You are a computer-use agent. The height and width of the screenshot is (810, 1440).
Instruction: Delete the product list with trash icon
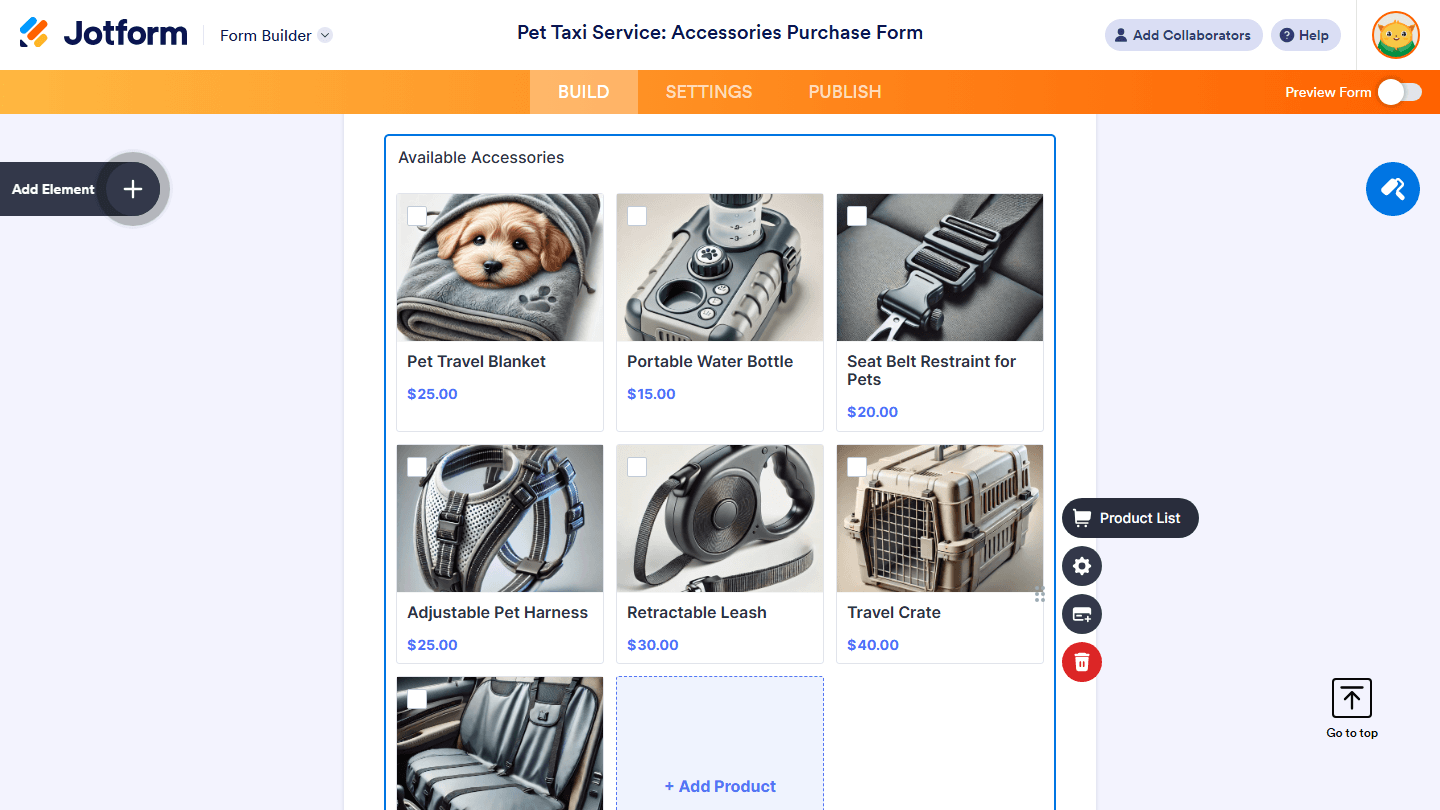coord(1082,662)
